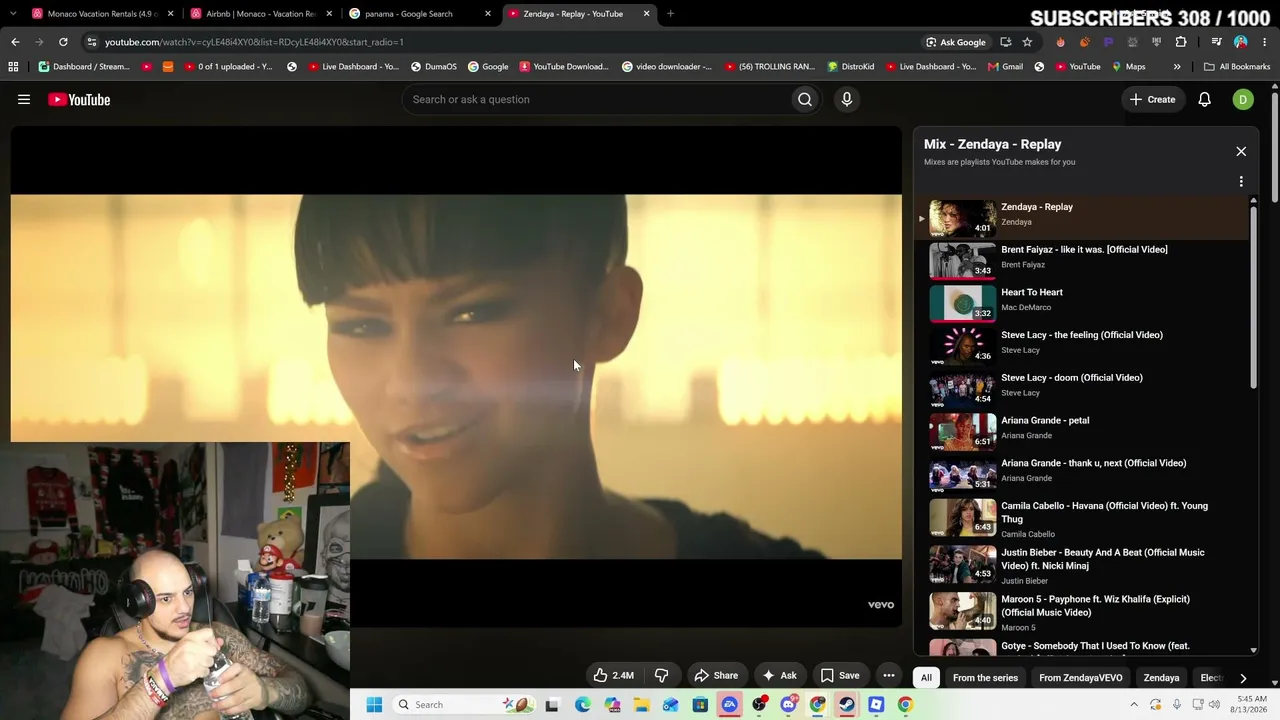Bookmark this page with the star icon

[1027, 42]
